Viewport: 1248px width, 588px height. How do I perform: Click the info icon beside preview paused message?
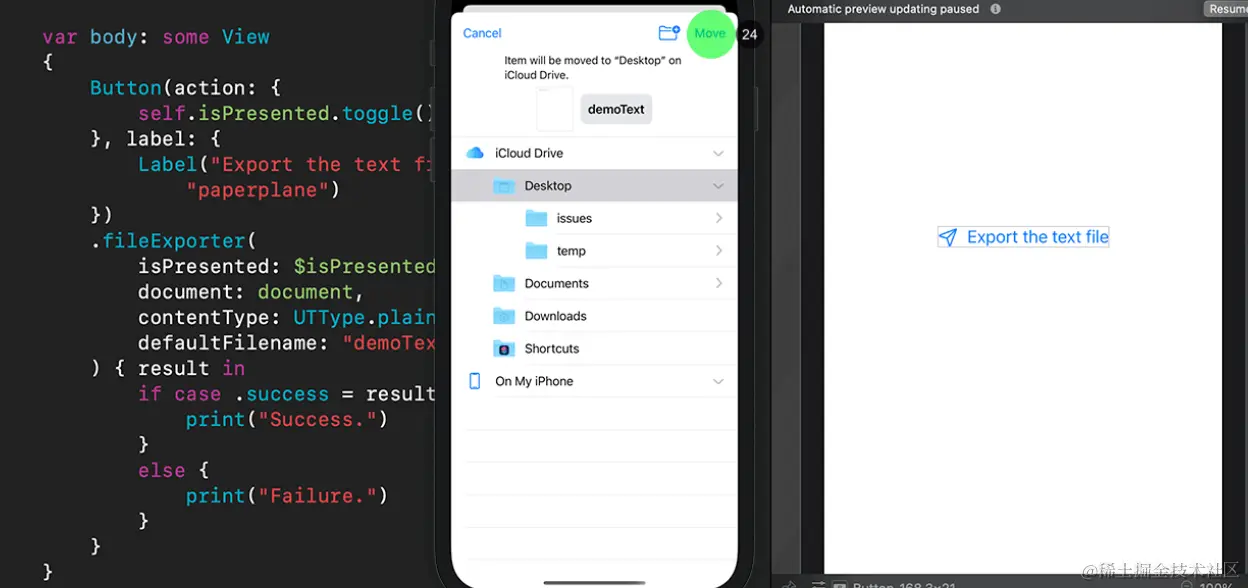coord(995,9)
